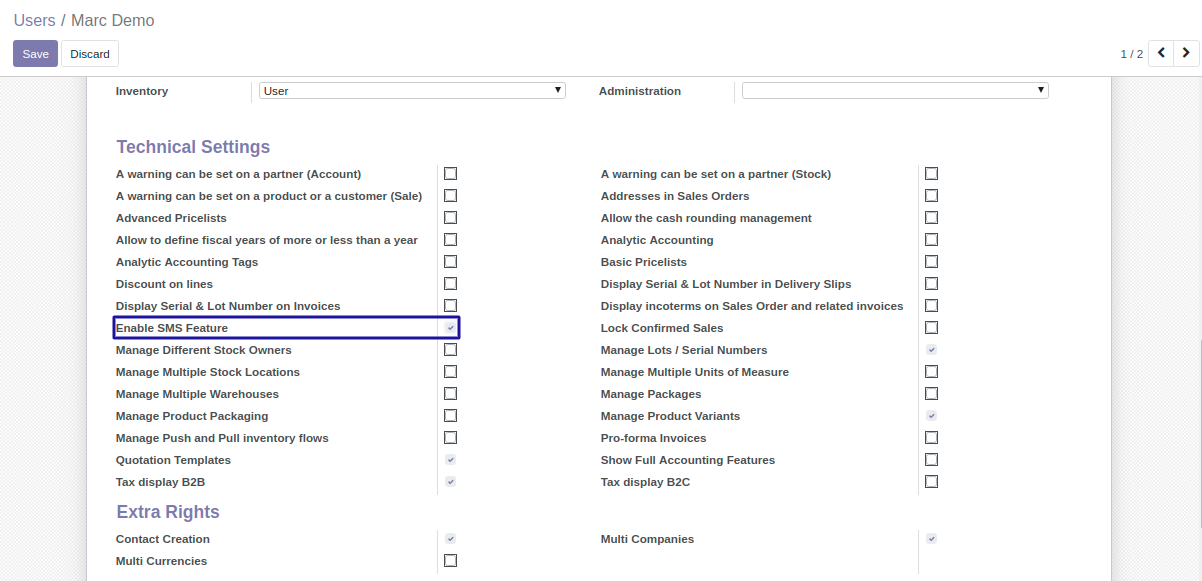This screenshot has height=581, width=1202.
Task: Click the Save button
Action: 35,54
